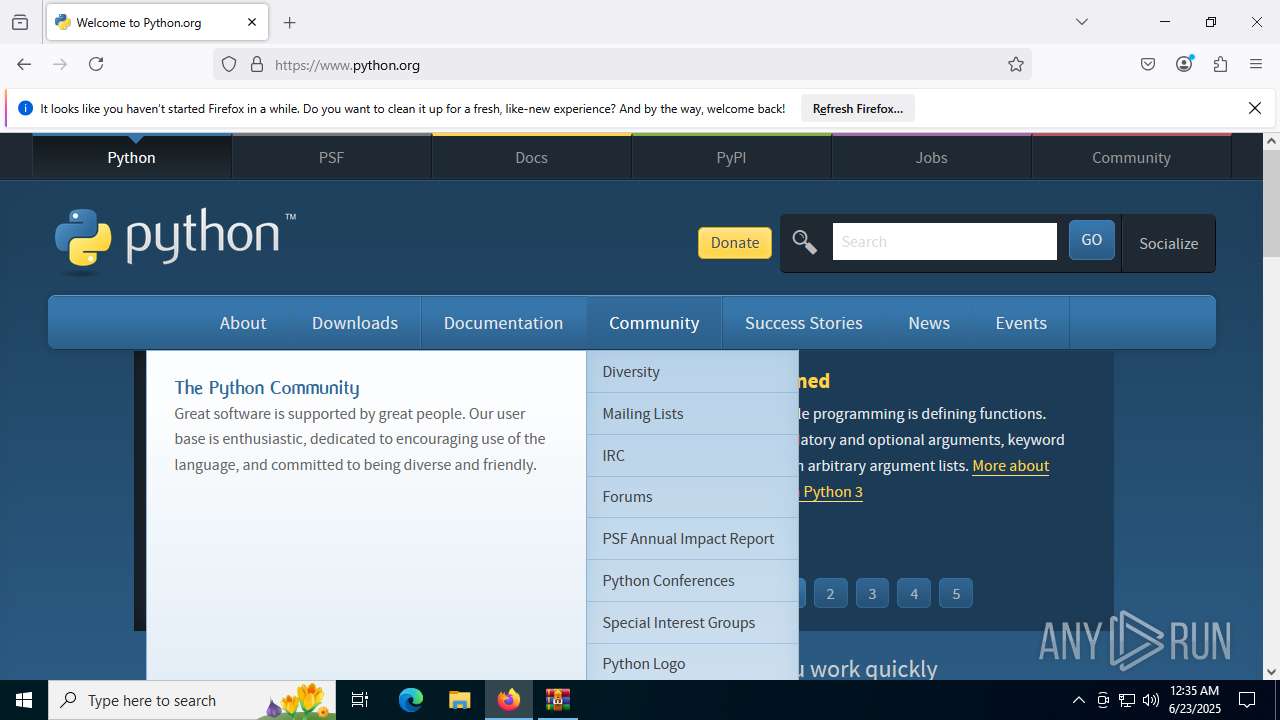The width and height of the screenshot is (1280, 720).
Task: Open the Downloads navigation menu
Action: click(355, 323)
